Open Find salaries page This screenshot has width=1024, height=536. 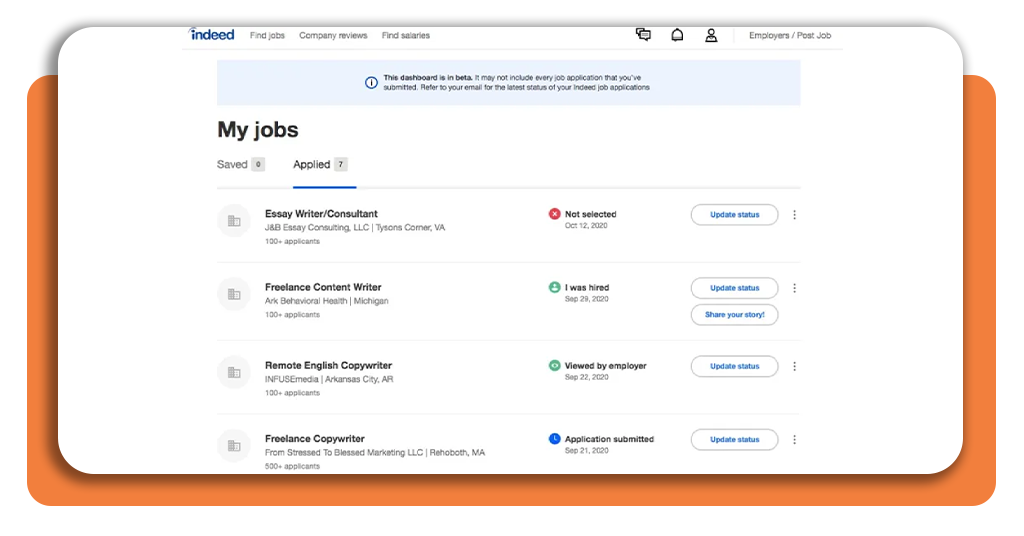[406, 35]
